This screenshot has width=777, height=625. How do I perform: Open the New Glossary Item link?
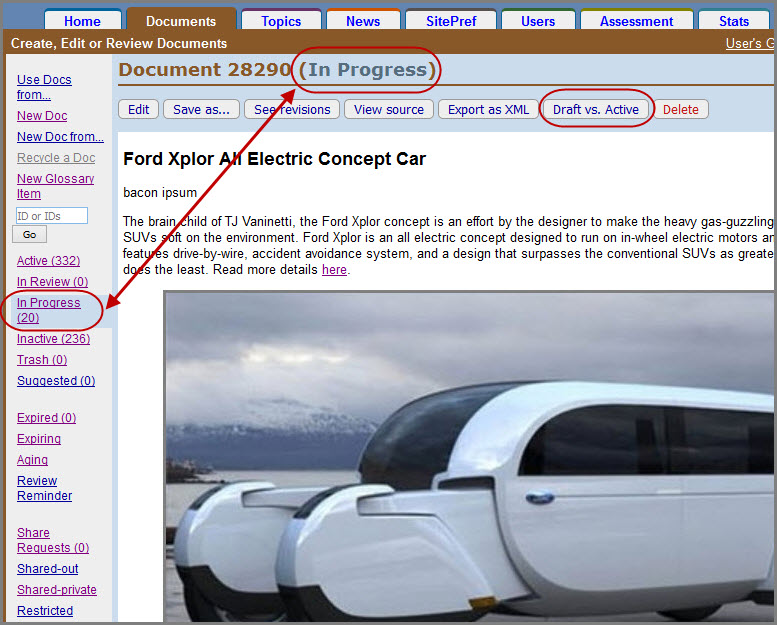(56, 186)
